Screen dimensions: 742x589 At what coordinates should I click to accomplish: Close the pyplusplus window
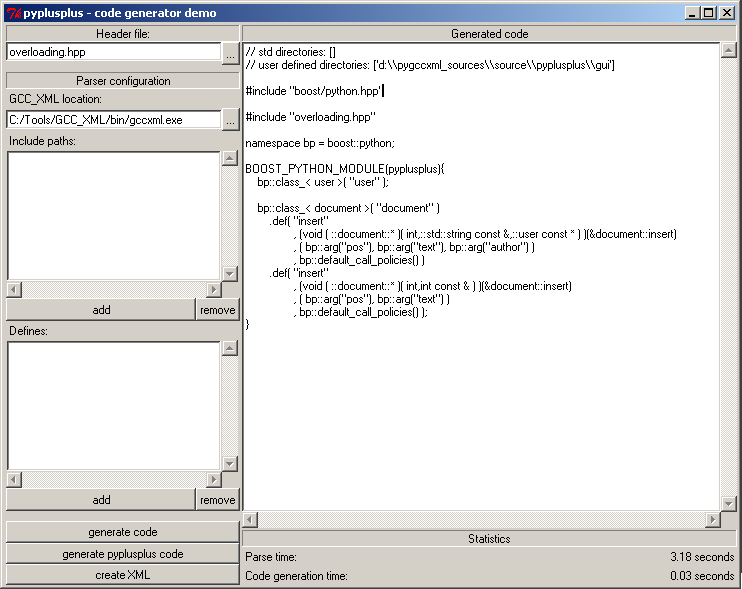(726, 13)
